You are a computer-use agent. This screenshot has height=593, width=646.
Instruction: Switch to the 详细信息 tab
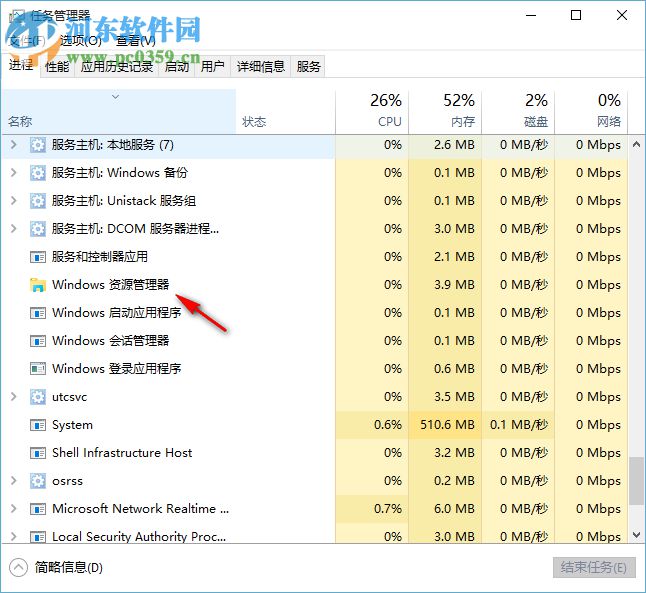pyautogui.click(x=261, y=67)
